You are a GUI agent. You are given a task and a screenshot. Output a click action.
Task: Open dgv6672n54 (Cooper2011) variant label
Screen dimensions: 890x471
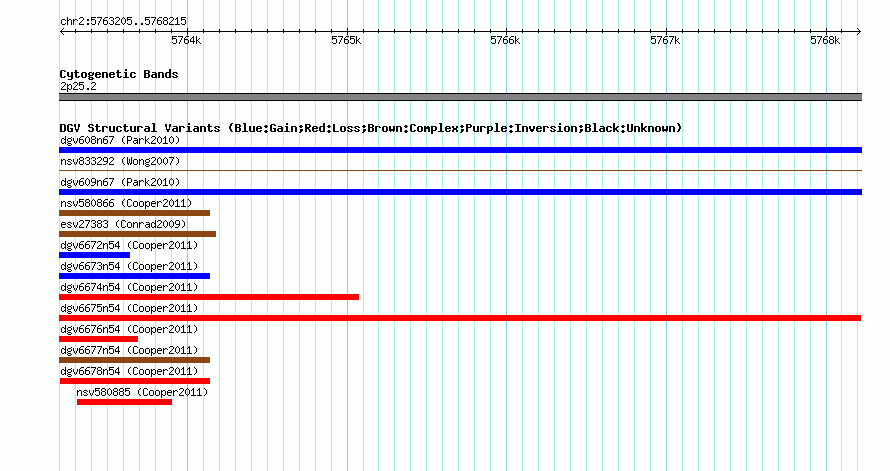[x=129, y=245]
